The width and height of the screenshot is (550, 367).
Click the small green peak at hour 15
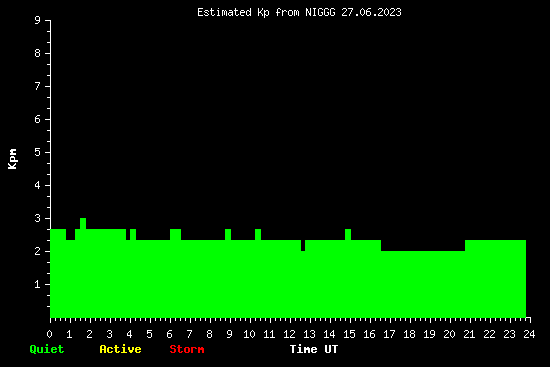pyautogui.click(x=348, y=234)
